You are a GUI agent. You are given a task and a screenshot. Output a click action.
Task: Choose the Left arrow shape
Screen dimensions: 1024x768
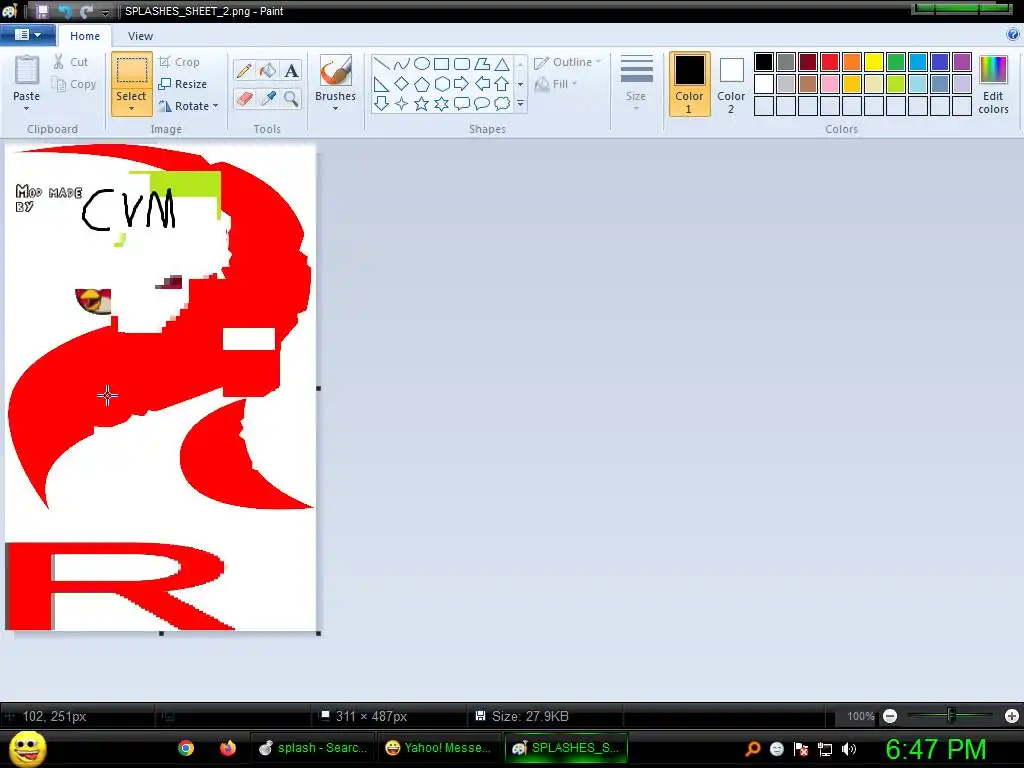click(482, 84)
